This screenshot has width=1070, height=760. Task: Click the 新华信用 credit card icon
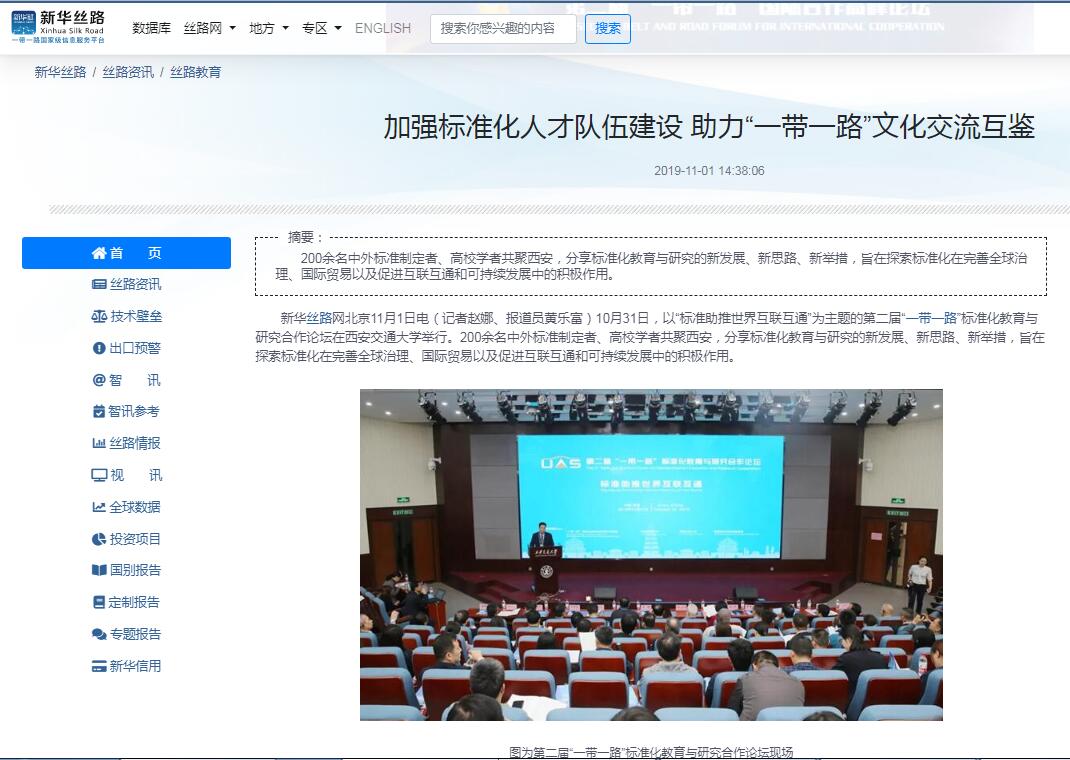point(99,666)
